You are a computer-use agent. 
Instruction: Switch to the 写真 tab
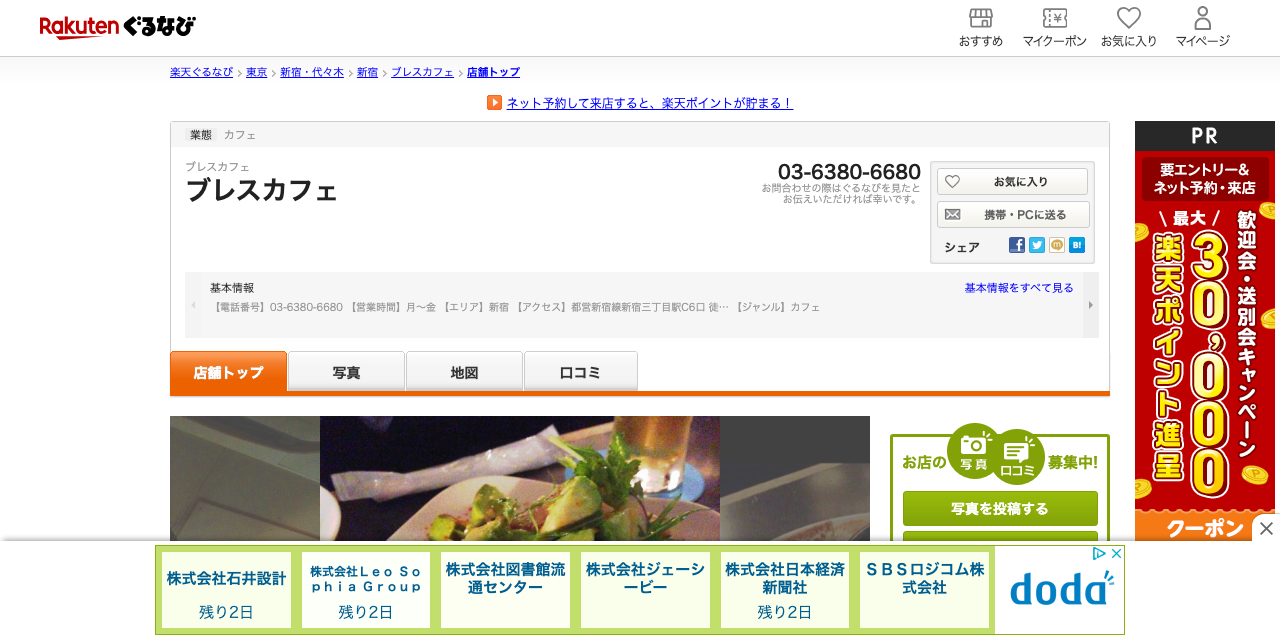click(x=345, y=369)
